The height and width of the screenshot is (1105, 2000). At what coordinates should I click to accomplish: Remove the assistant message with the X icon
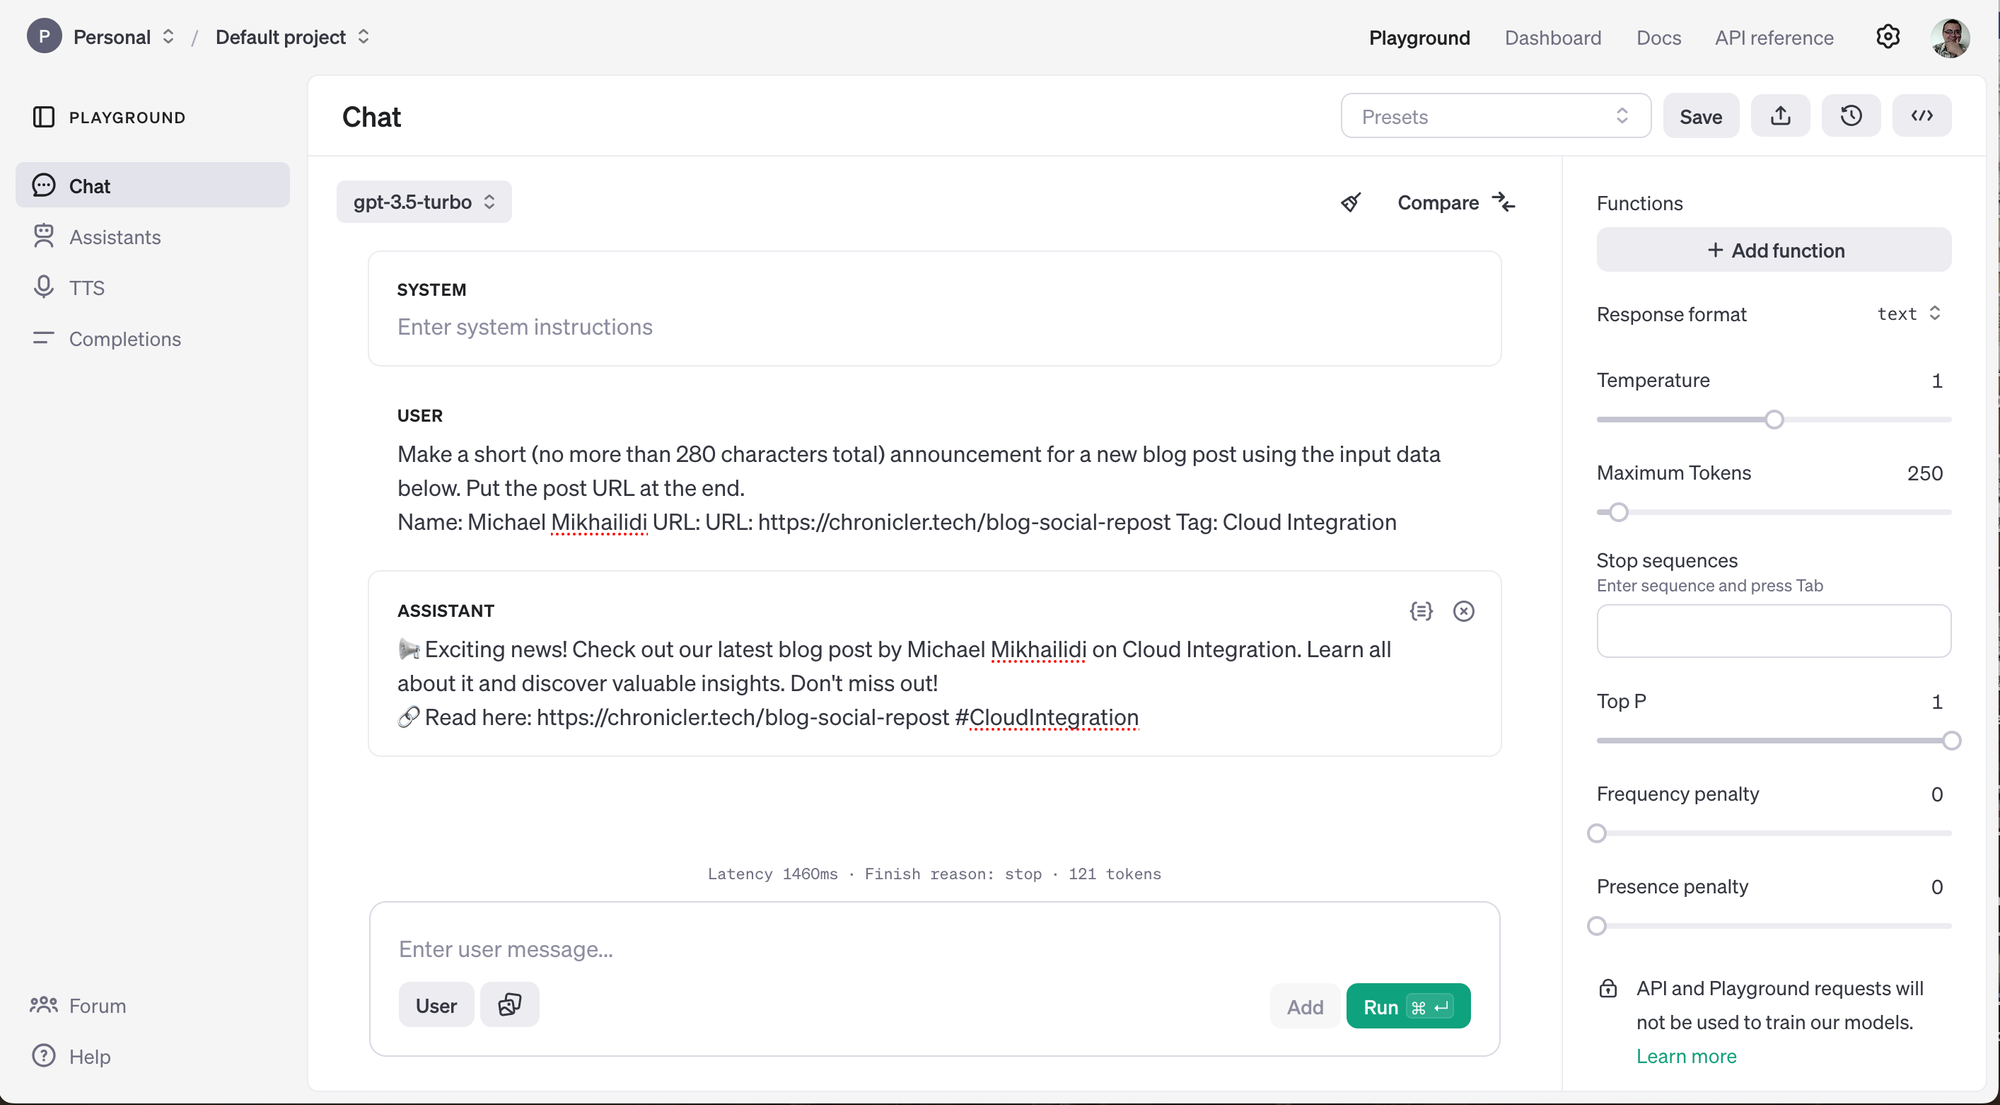click(1463, 611)
